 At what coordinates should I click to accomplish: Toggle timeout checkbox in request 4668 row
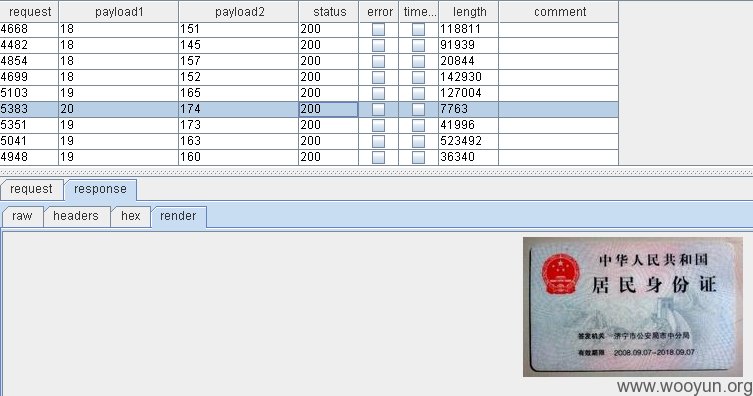pyautogui.click(x=418, y=29)
